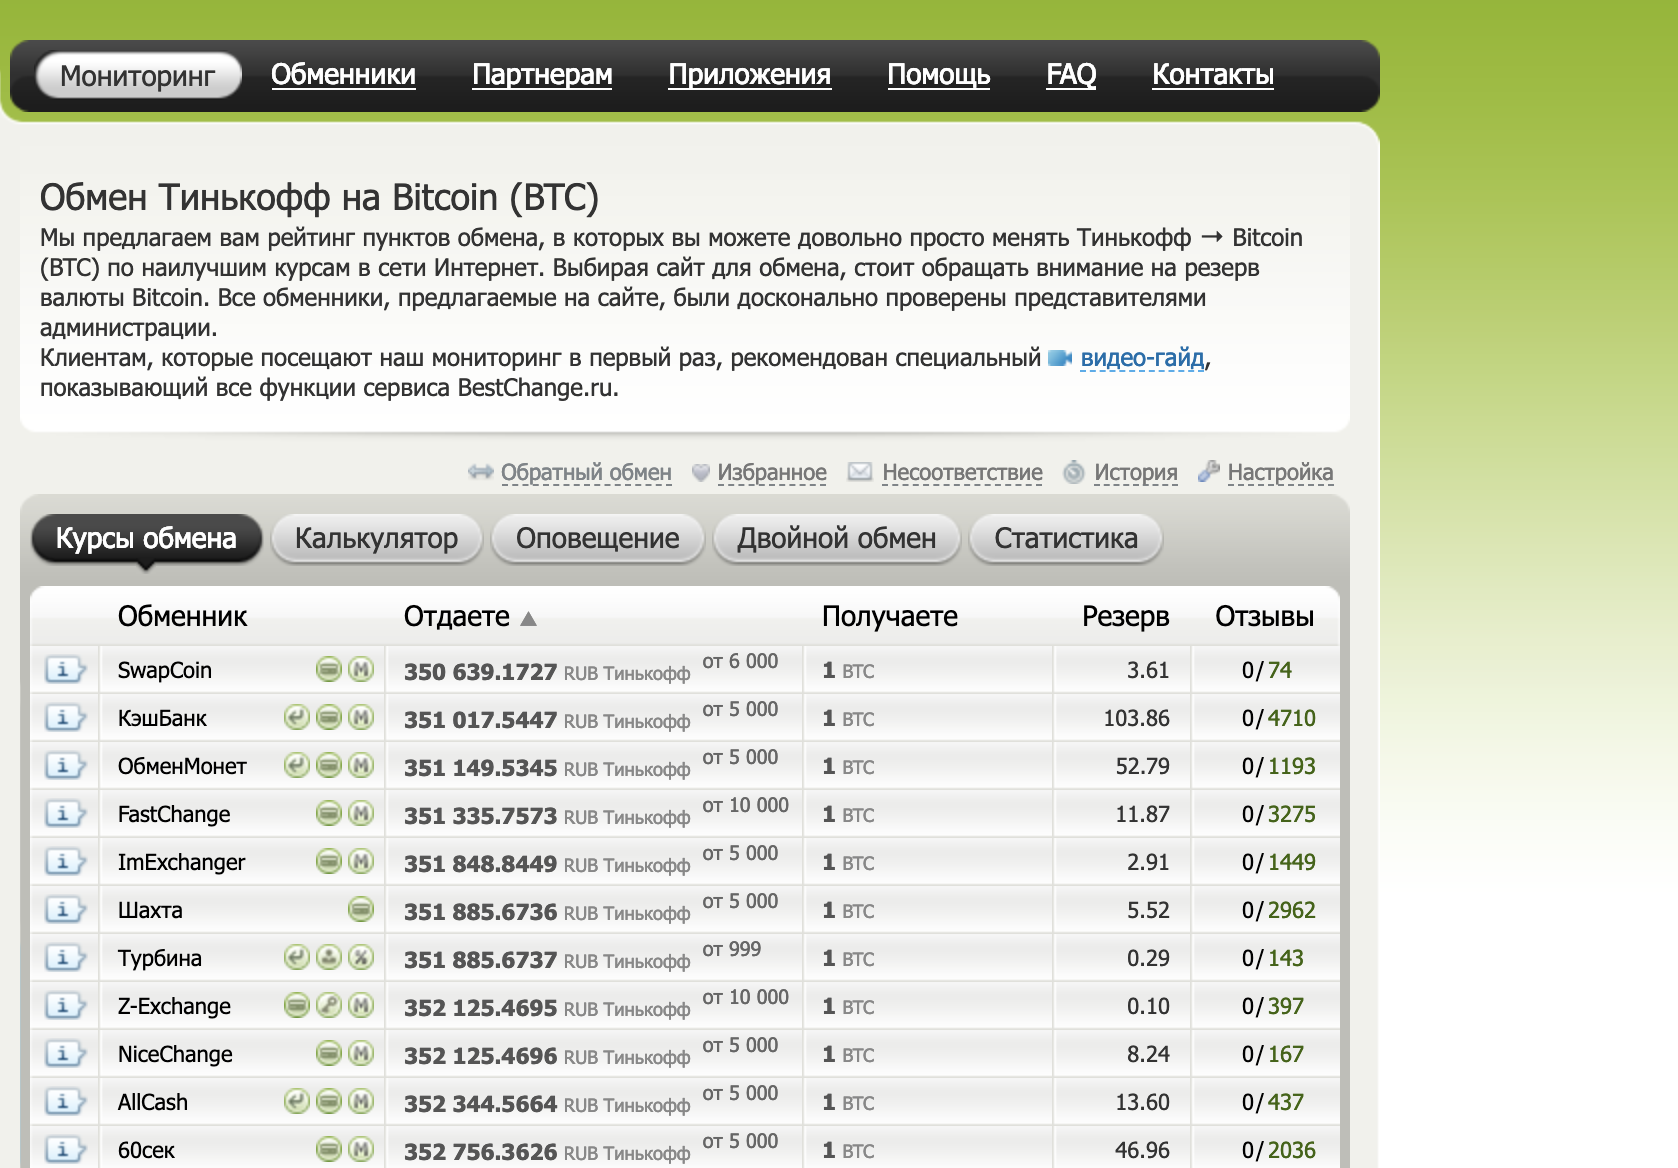The image size is (1678, 1168).
Task: Click the return-arrow badge on КэшБанк
Action: point(297,717)
